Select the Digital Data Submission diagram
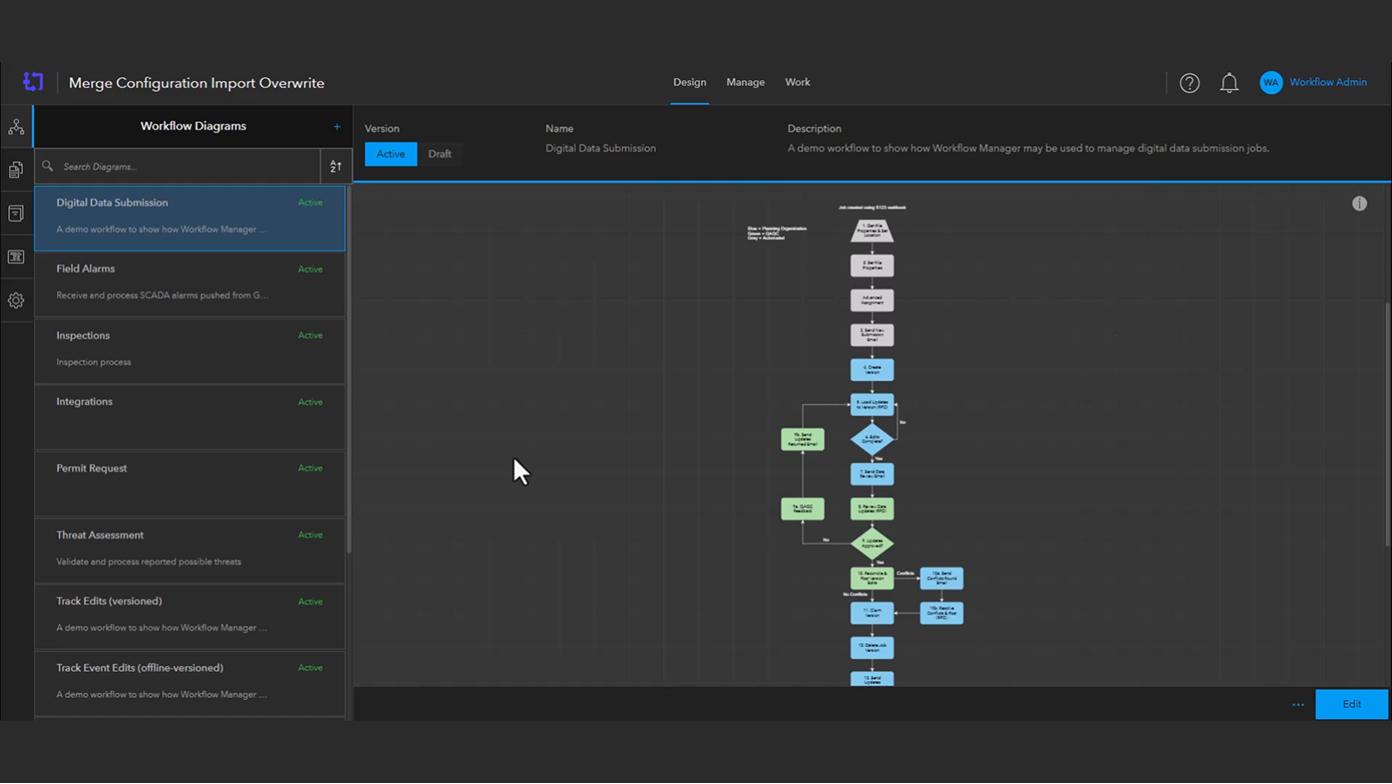 click(x=190, y=217)
